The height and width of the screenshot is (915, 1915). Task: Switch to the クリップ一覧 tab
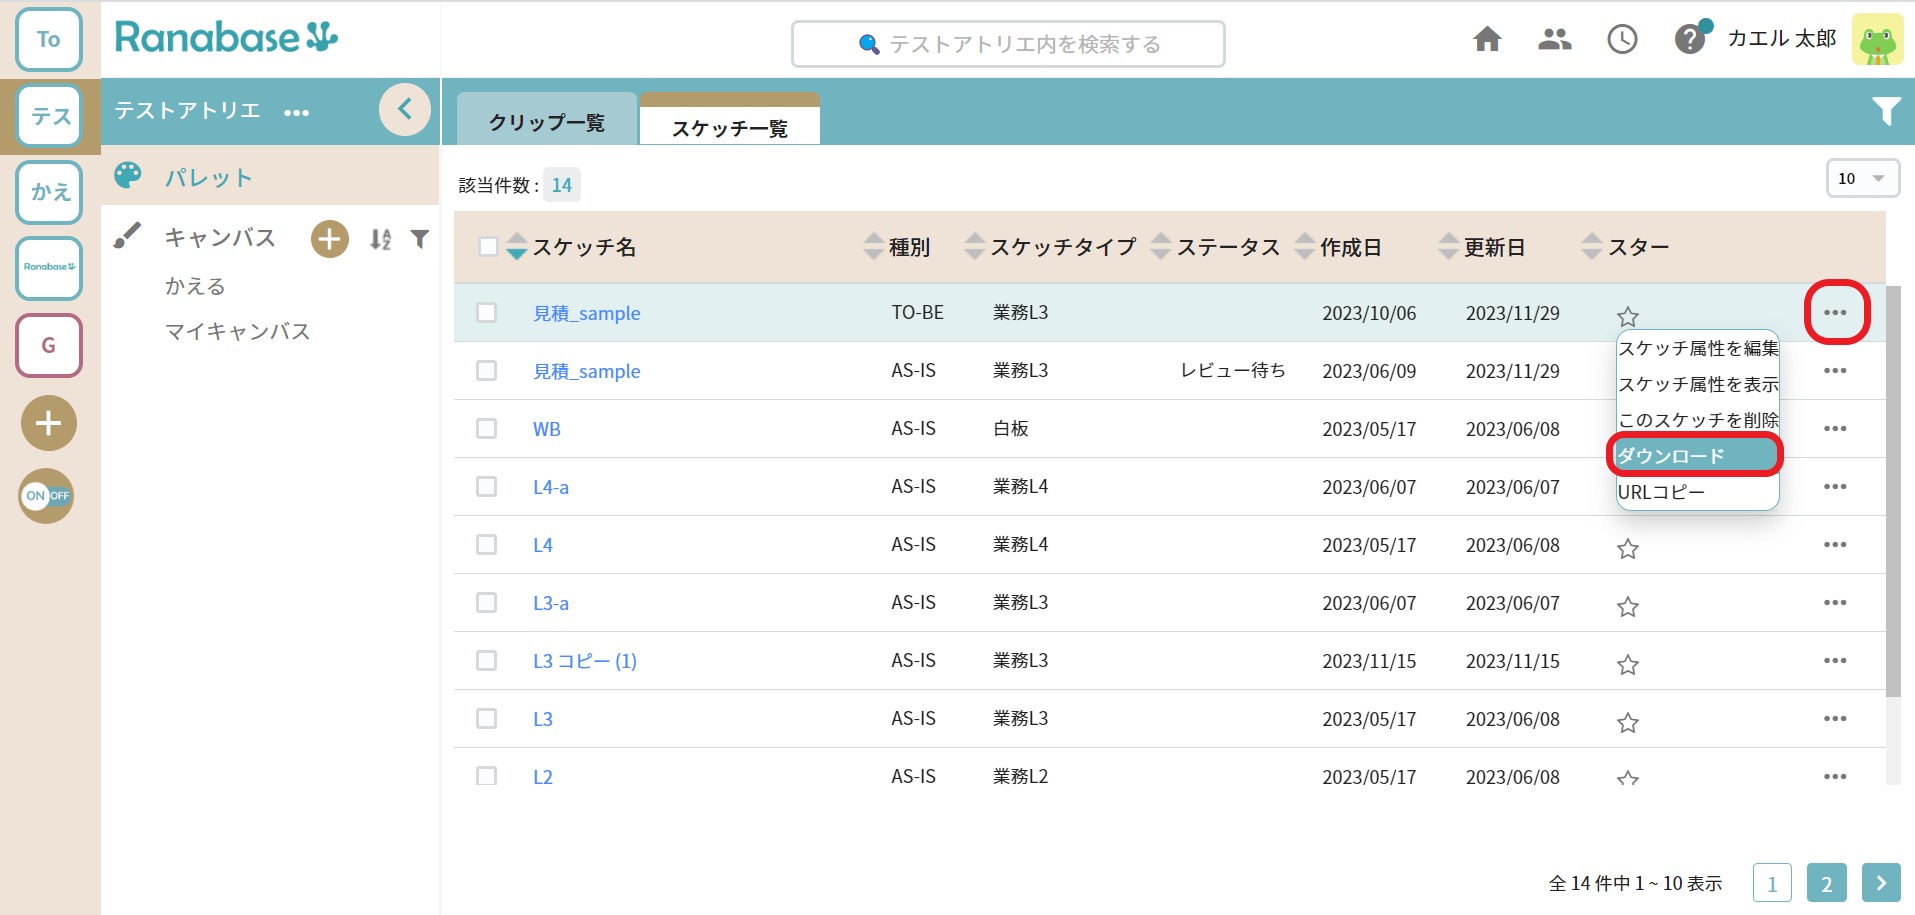point(546,121)
